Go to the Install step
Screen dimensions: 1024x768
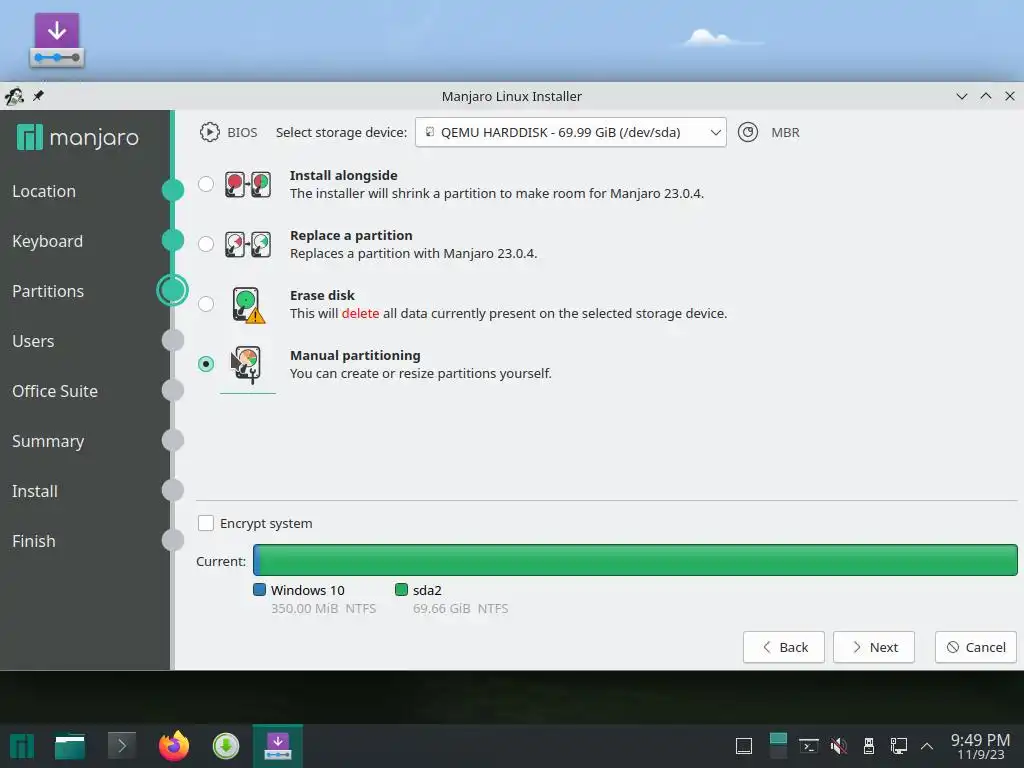[35, 491]
